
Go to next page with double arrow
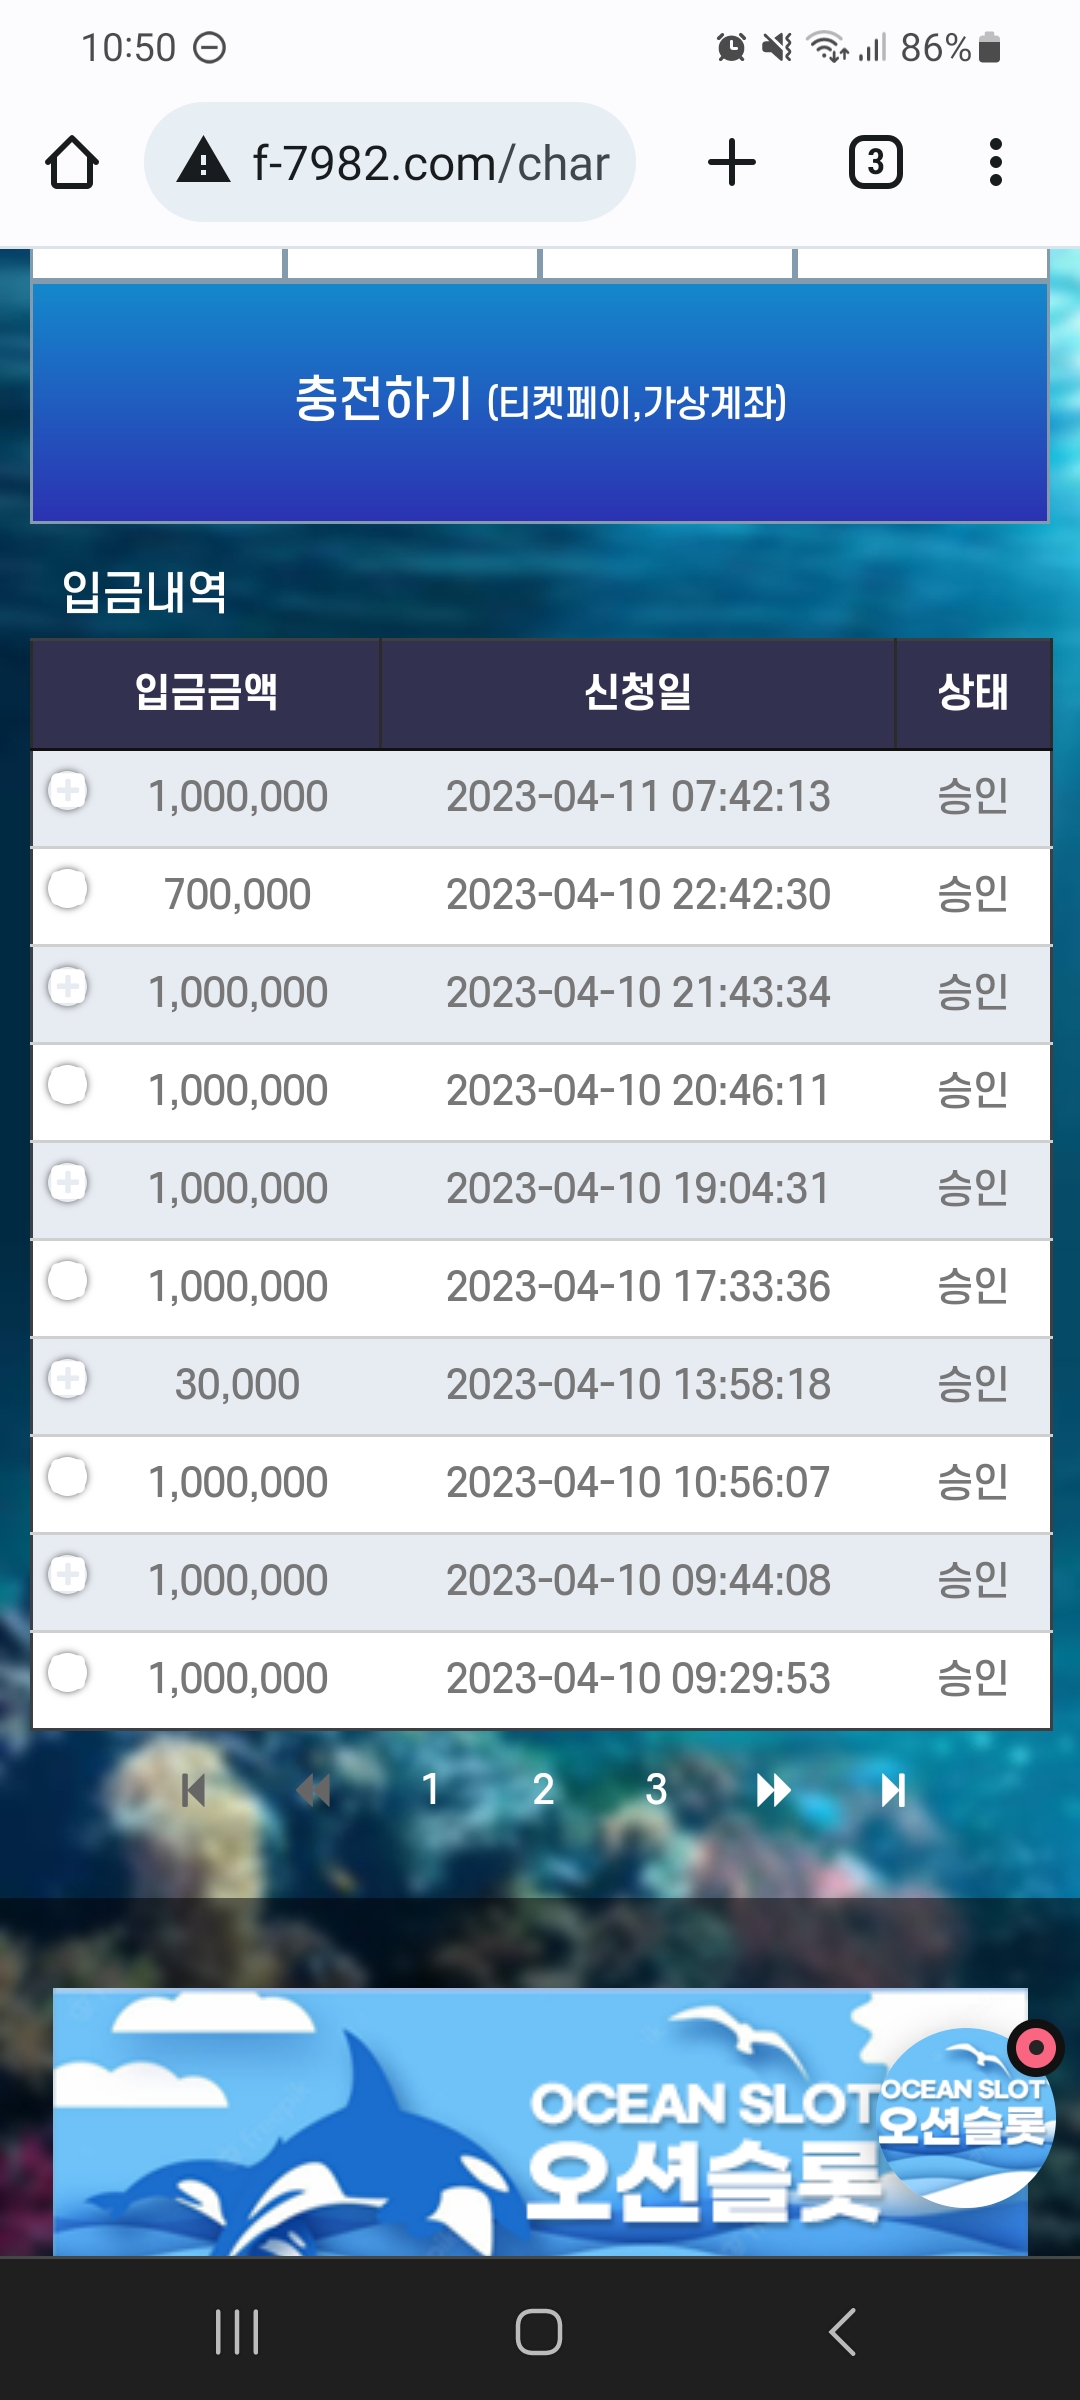pyautogui.click(x=773, y=1790)
